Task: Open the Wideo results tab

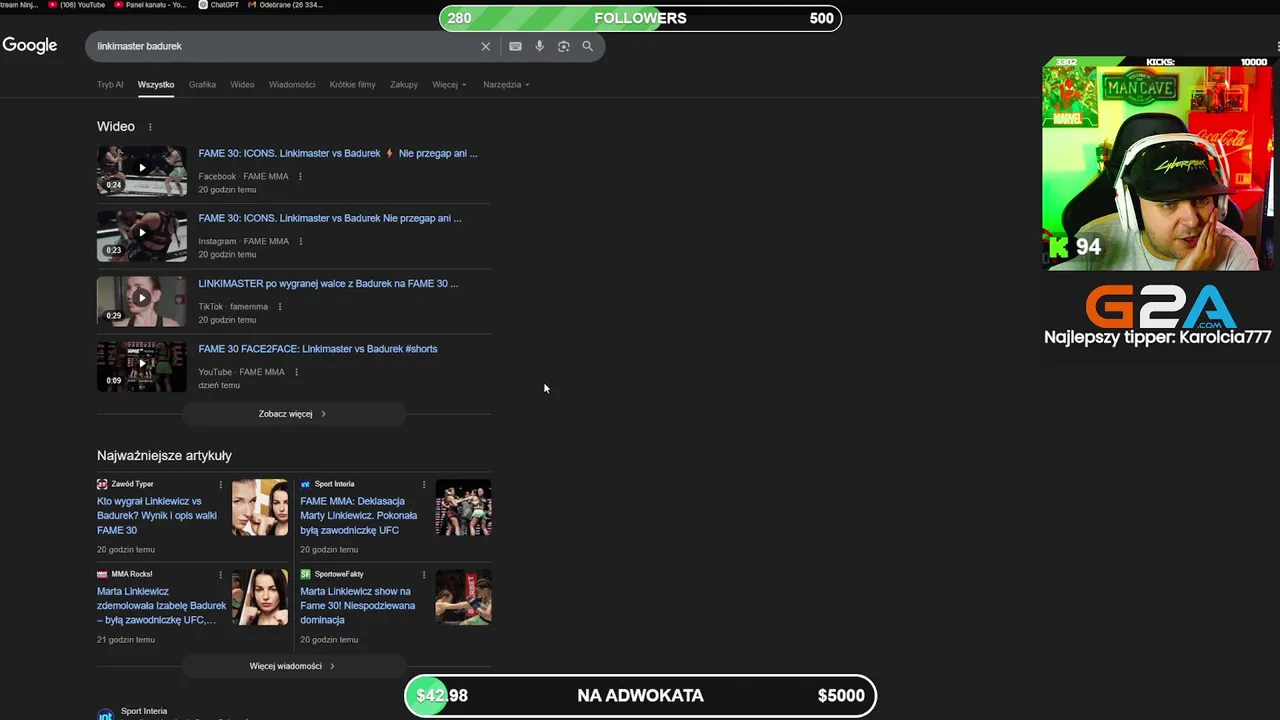Action: [242, 84]
